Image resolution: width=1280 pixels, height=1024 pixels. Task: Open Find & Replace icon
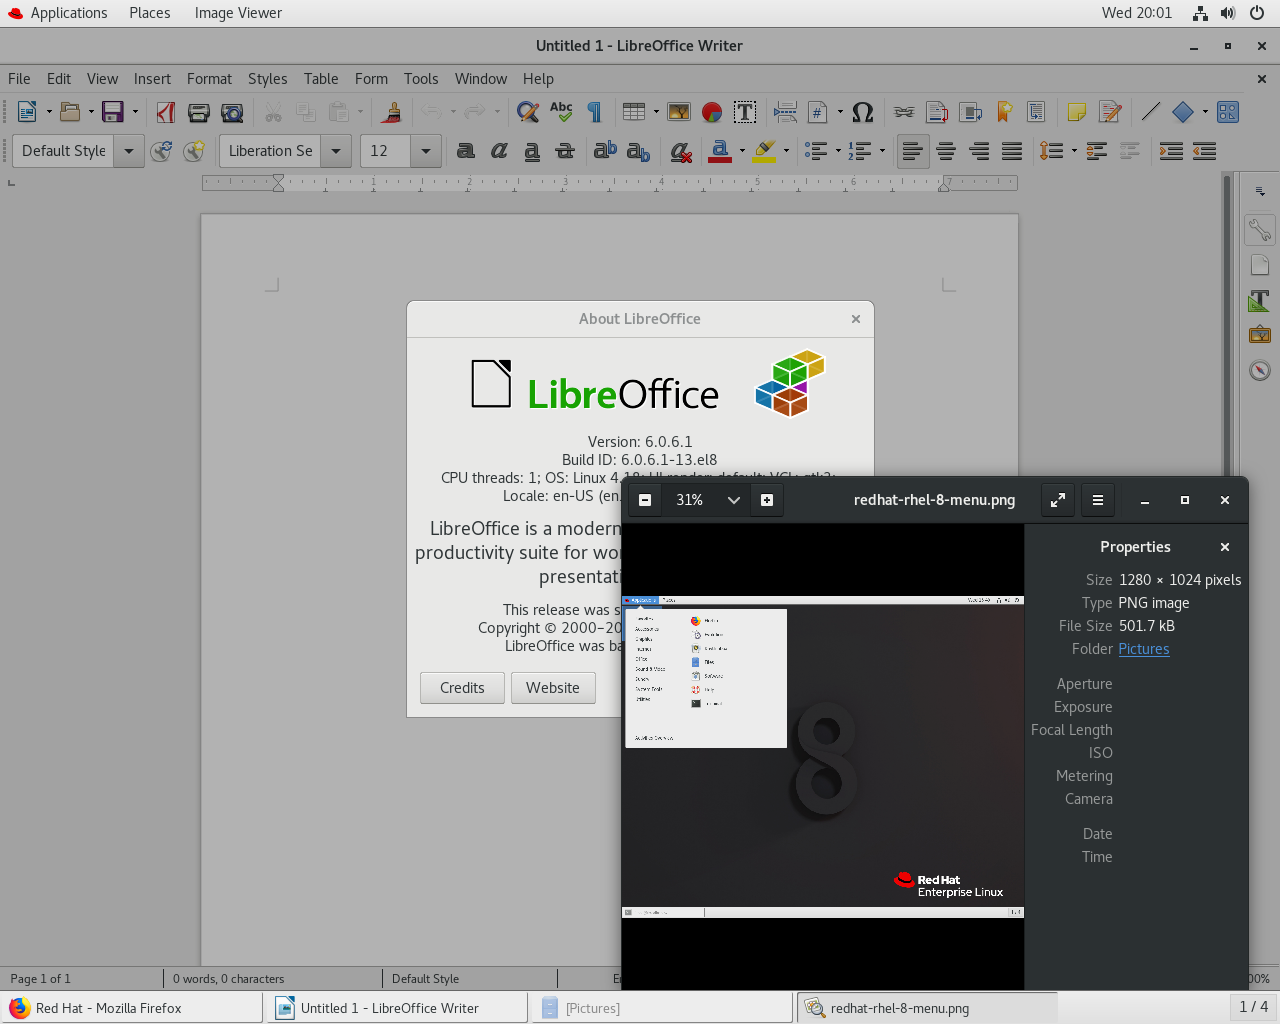pyautogui.click(x=528, y=112)
